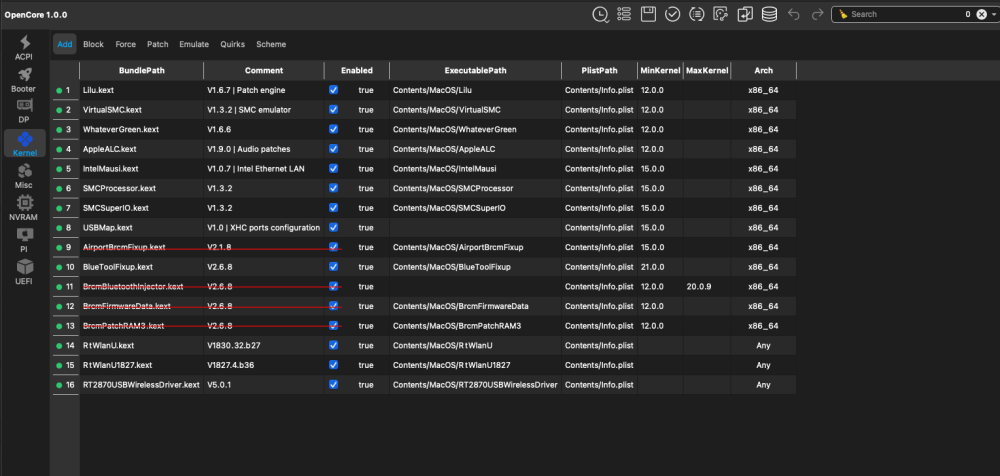Screen dimensions: 1000x476
Task: Click the redo arrow
Action: [818, 14]
